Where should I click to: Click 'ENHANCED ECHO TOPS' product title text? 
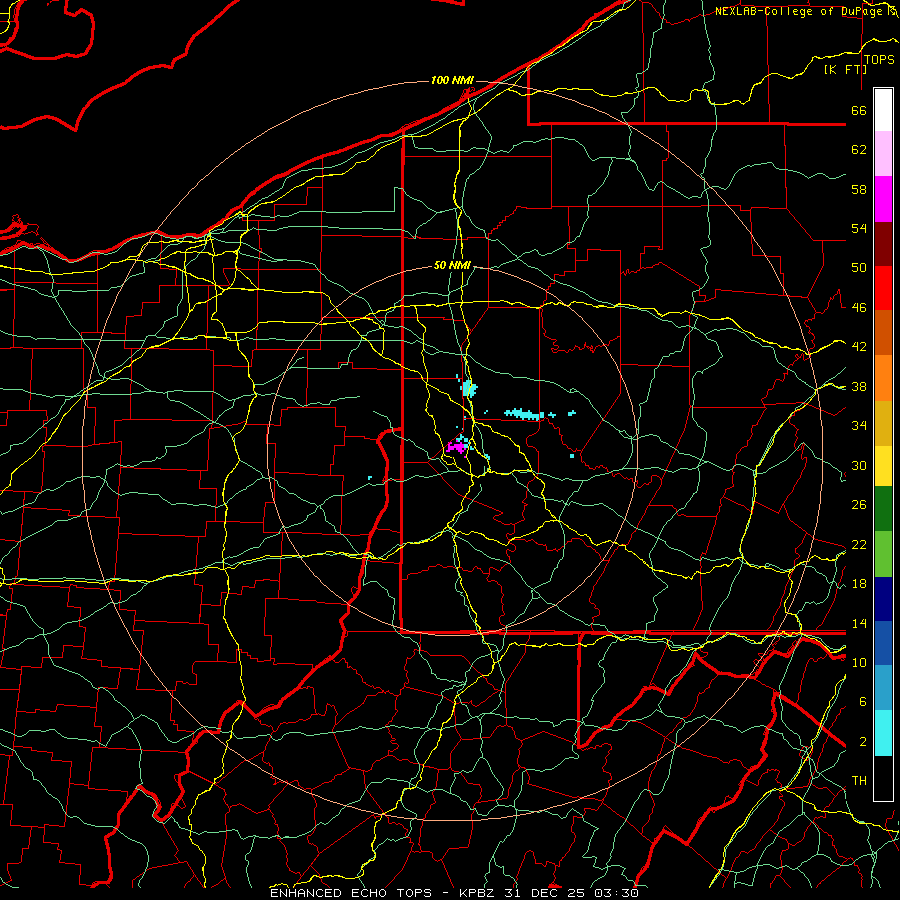coord(351,893)
